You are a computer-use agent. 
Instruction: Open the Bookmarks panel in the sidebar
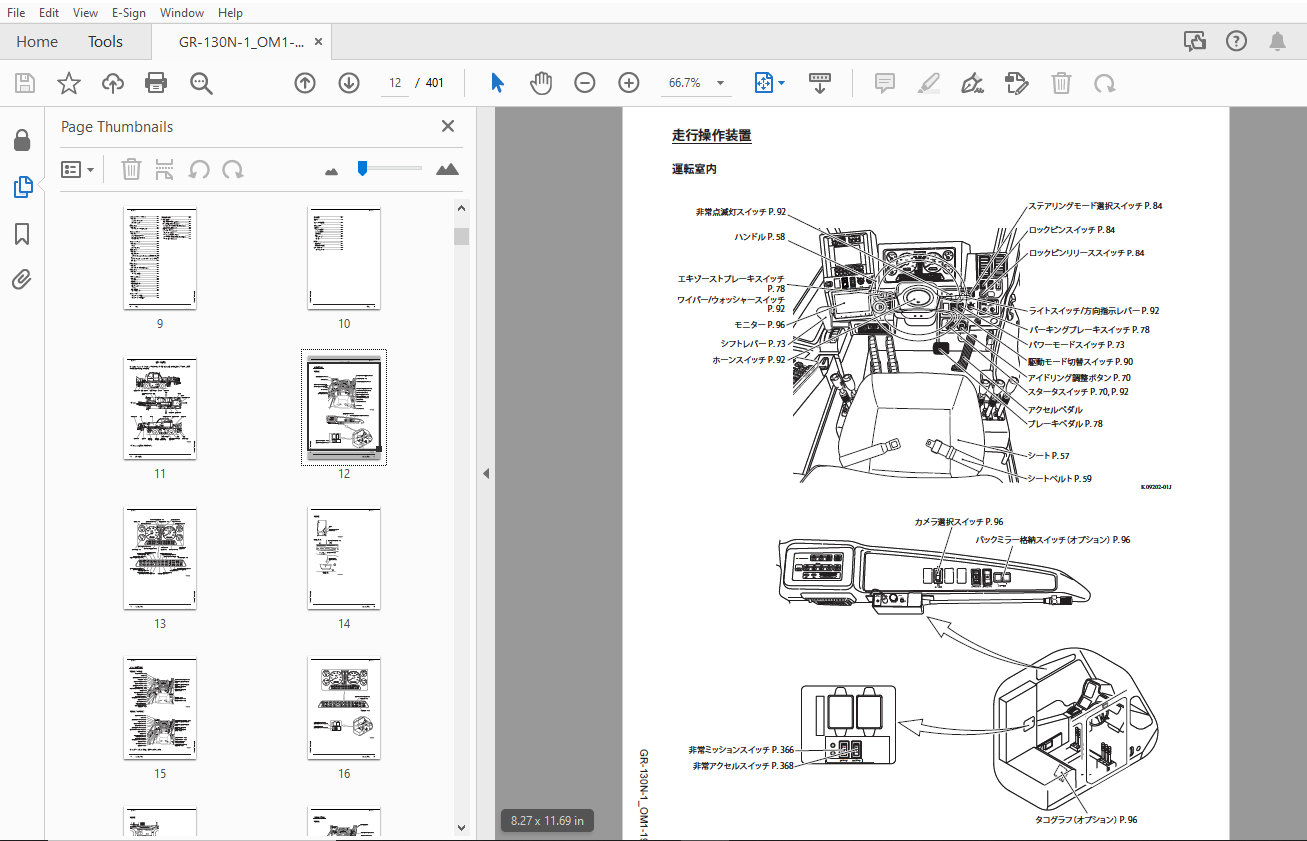click(22, 234)
